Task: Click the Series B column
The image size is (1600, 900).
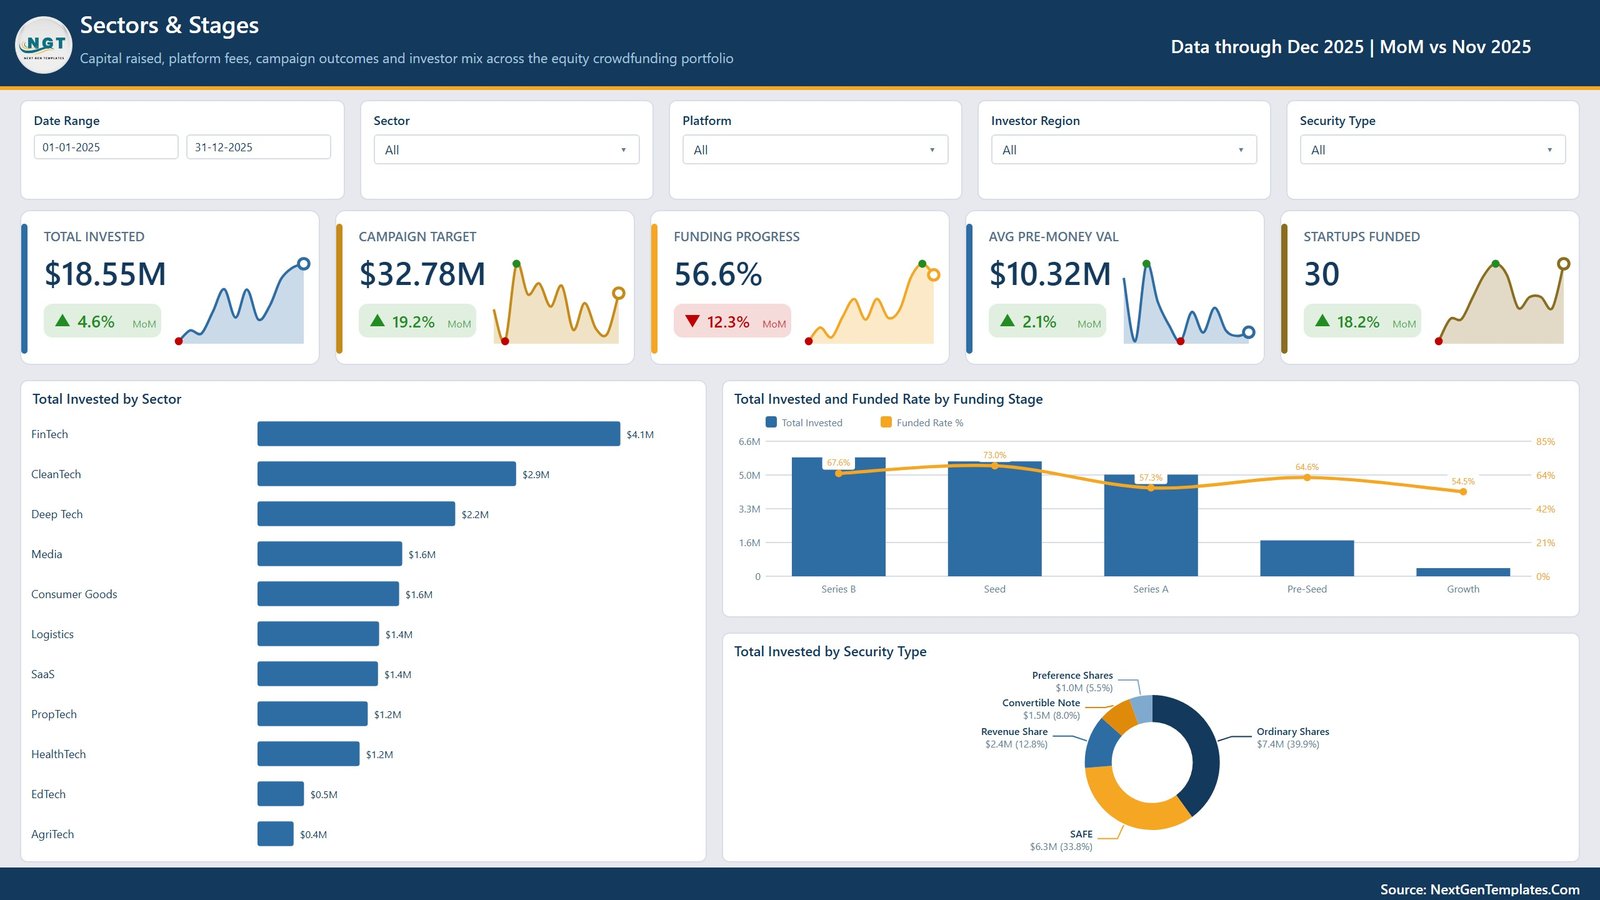Action: click(x=838, y=517)
